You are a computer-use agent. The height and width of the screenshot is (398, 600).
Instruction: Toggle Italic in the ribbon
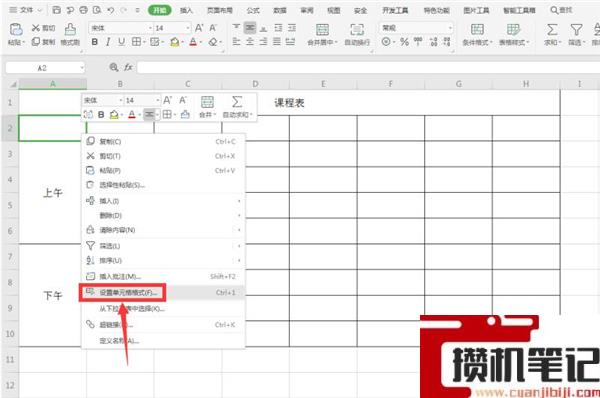point(108,42)
